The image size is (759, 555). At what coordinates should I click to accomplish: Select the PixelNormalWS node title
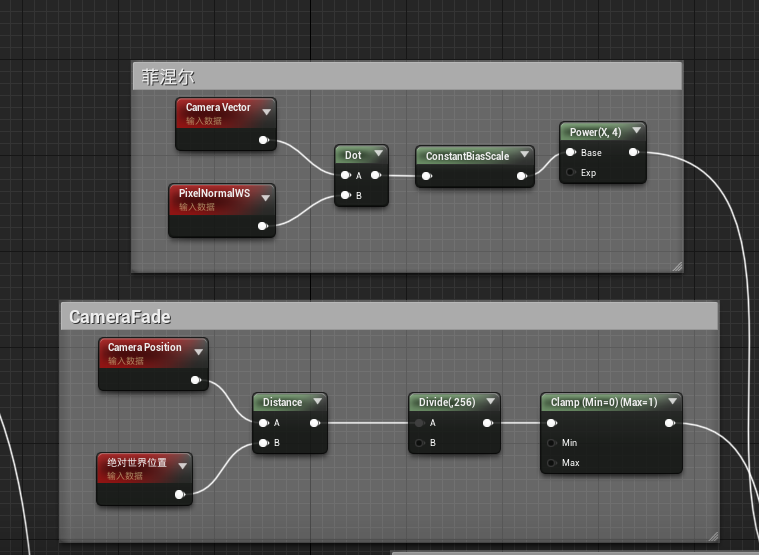(214, 193)
